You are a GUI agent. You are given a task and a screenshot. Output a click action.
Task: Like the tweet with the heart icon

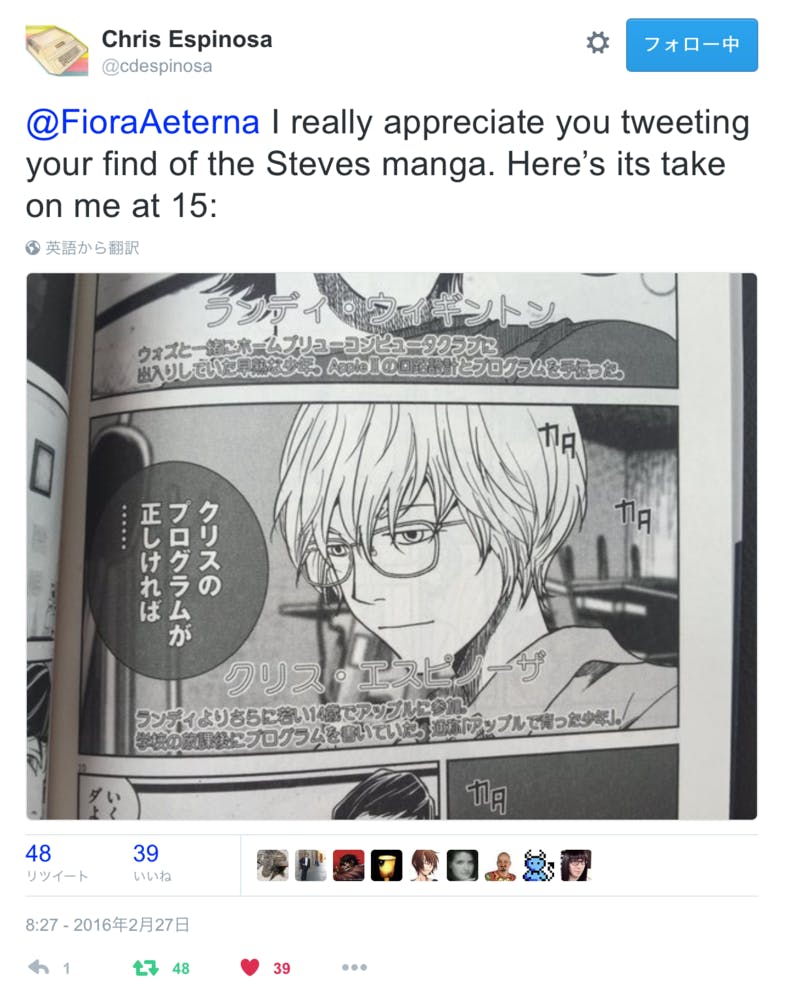(250, 968)
